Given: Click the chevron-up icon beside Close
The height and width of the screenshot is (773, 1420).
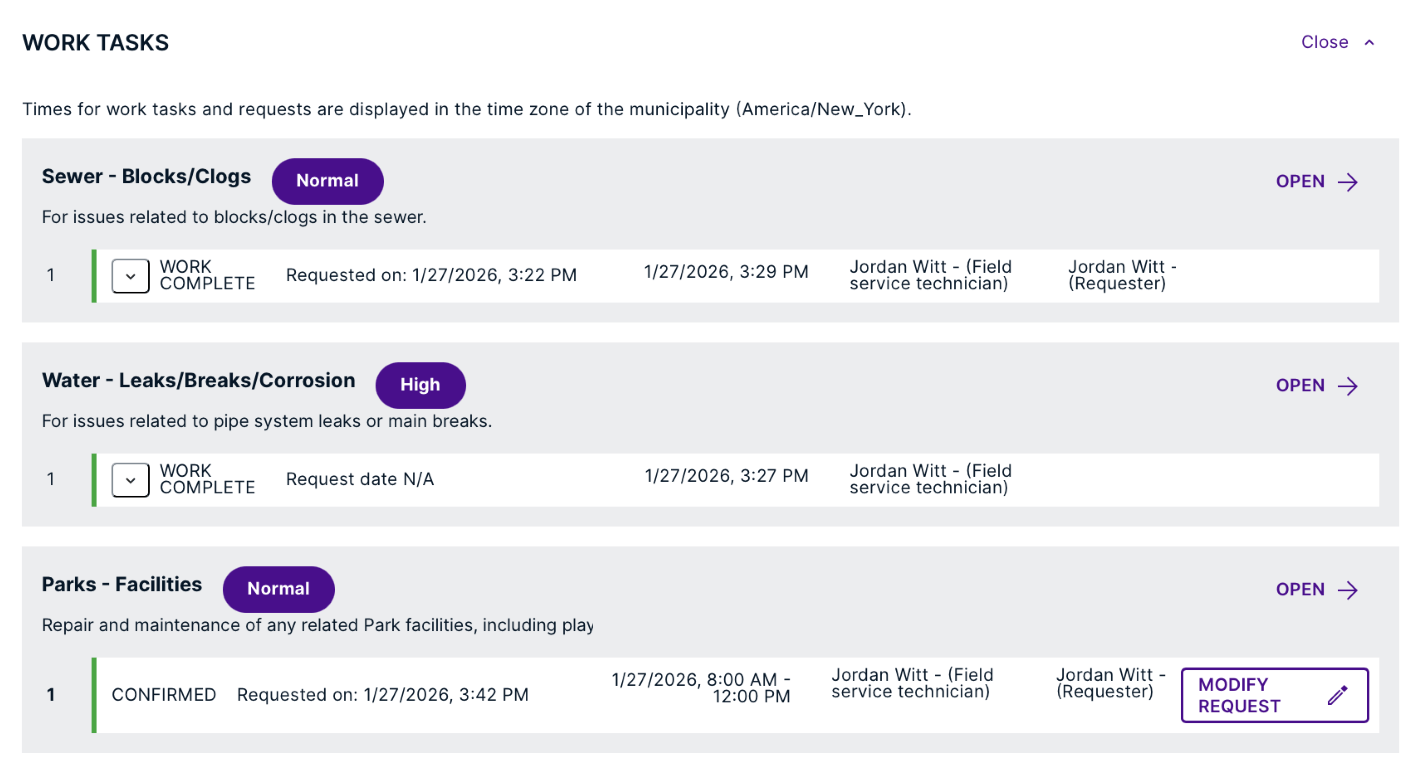Looking at the screenshot, I should (1370, 42).
